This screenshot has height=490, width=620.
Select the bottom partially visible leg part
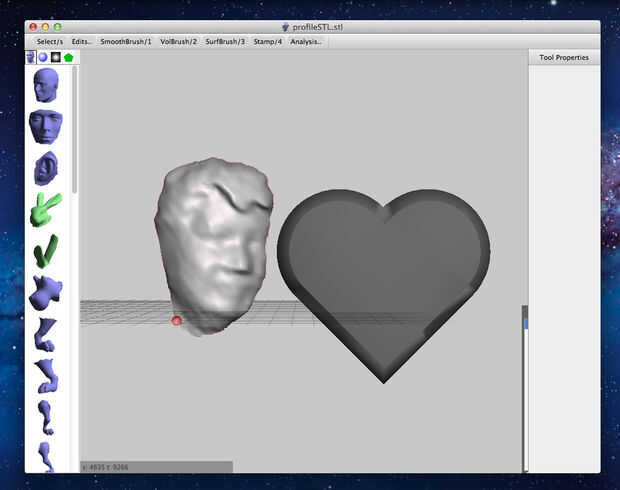46,457
